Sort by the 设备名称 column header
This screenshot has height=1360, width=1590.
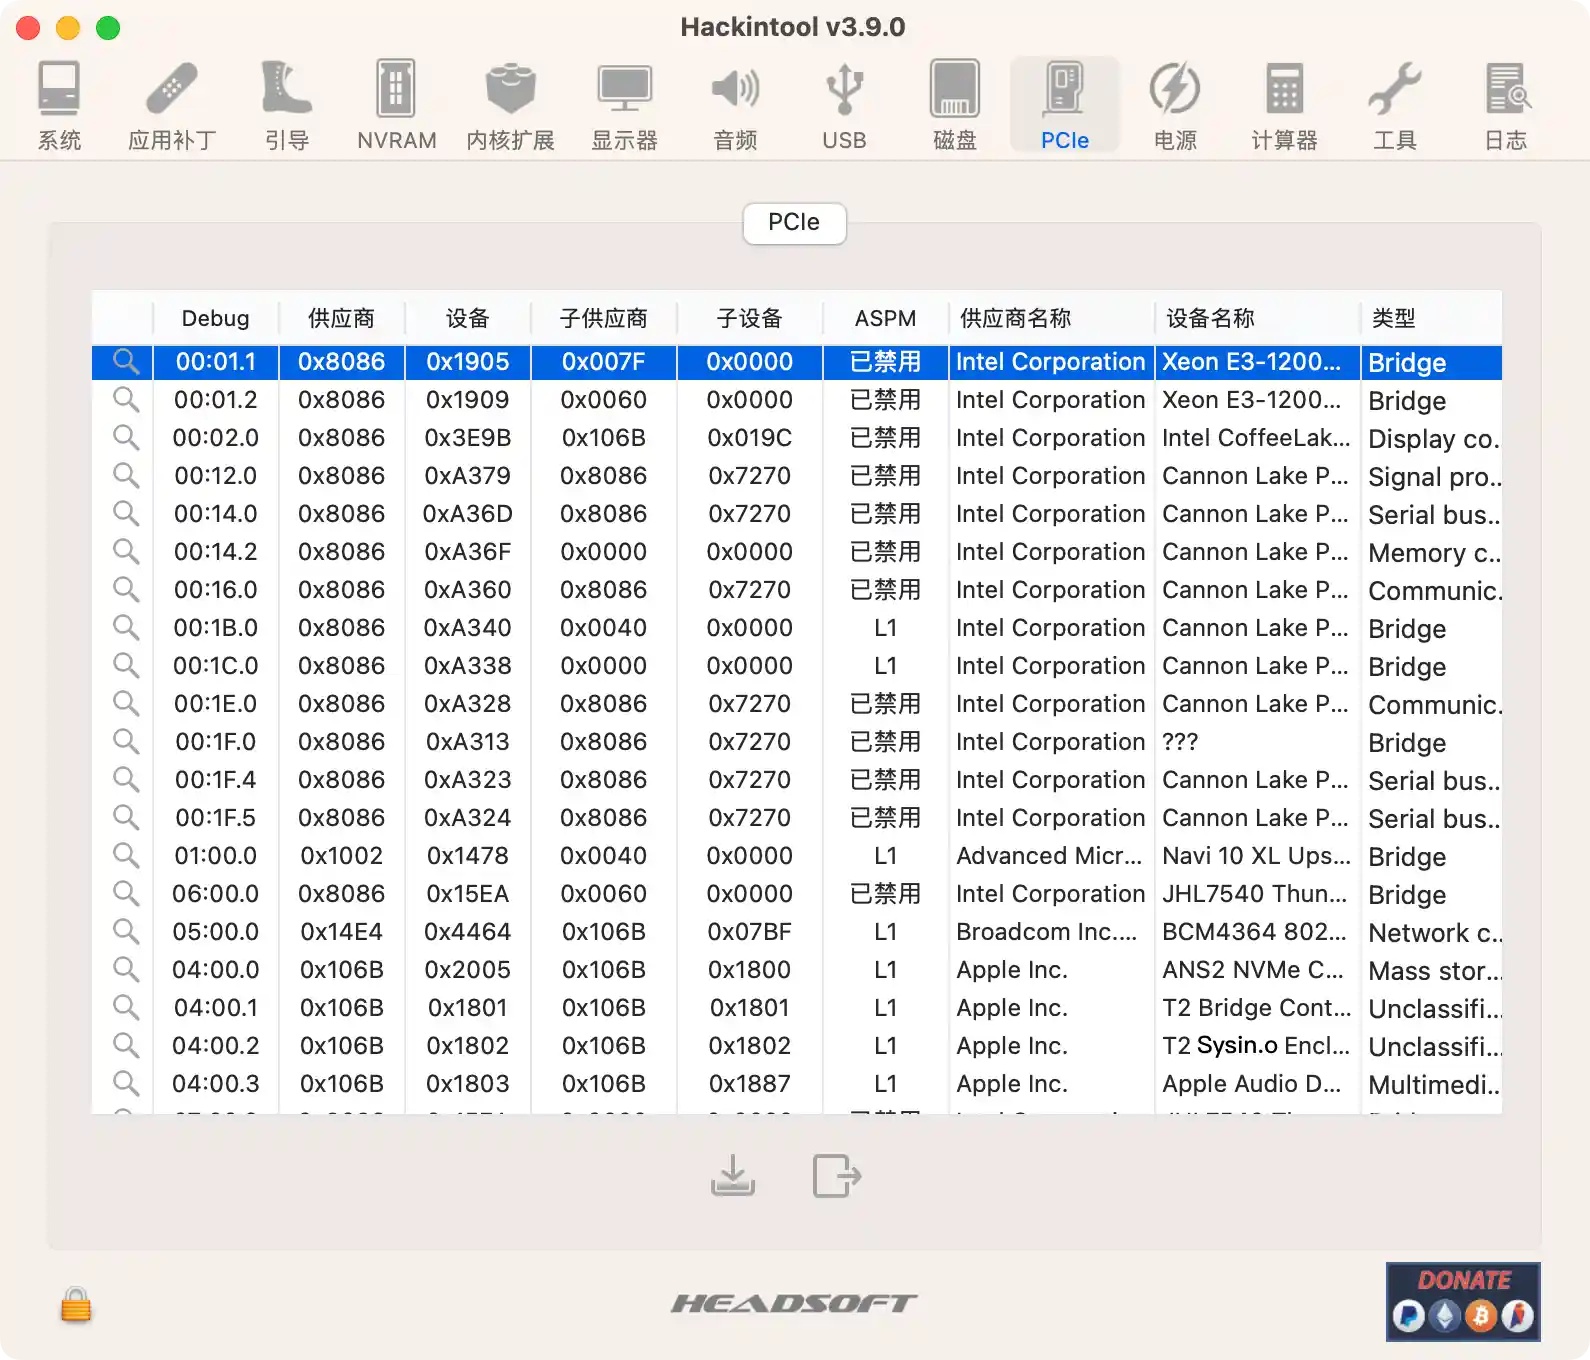(x=1256, y=318)
